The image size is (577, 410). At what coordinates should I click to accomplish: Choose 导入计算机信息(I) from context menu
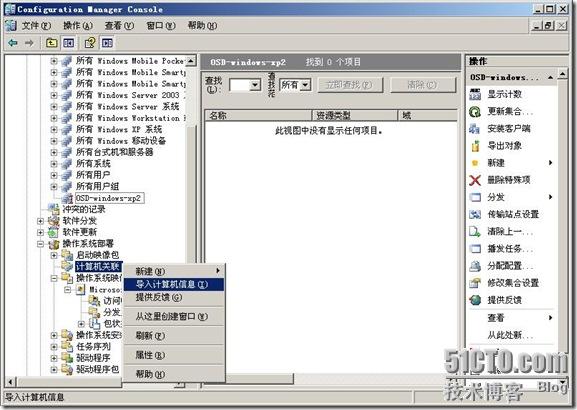coord(174,284)
